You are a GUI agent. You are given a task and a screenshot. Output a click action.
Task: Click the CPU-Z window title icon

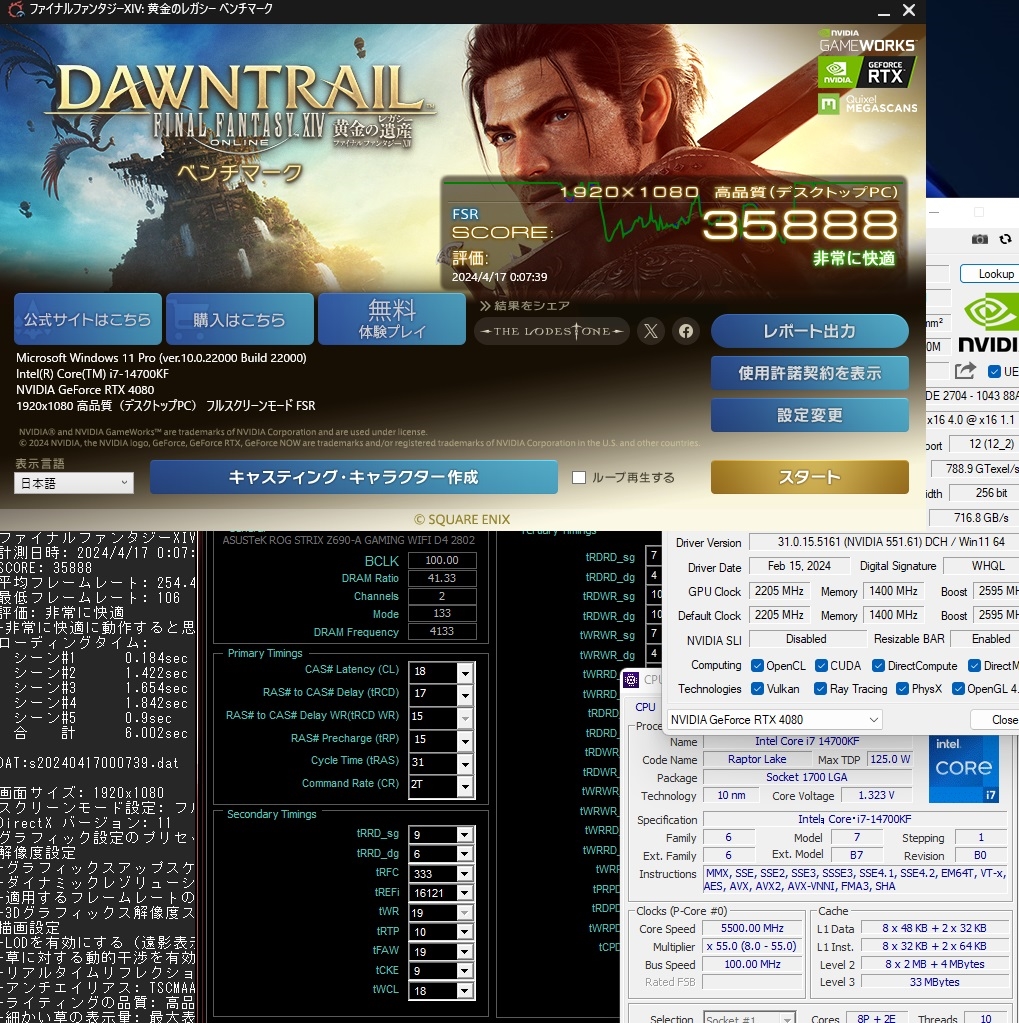[631, 680]
